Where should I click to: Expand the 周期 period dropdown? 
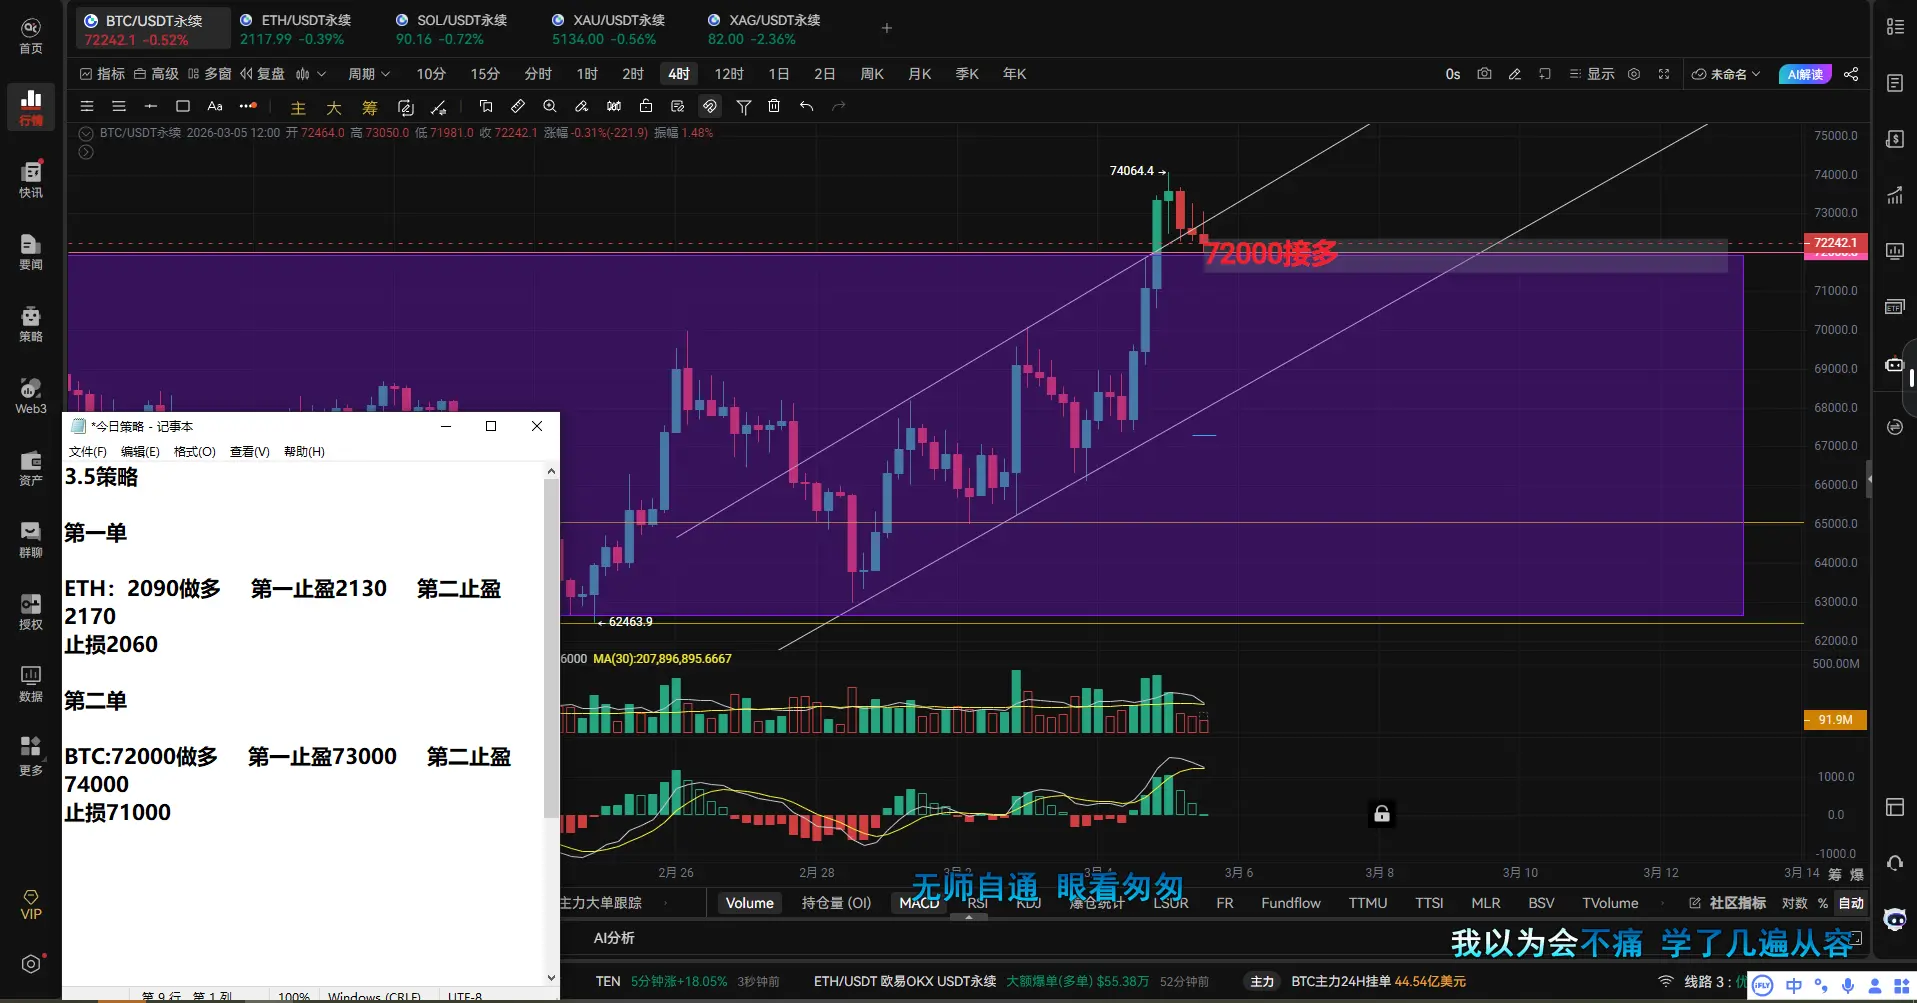tap(369, 74)
